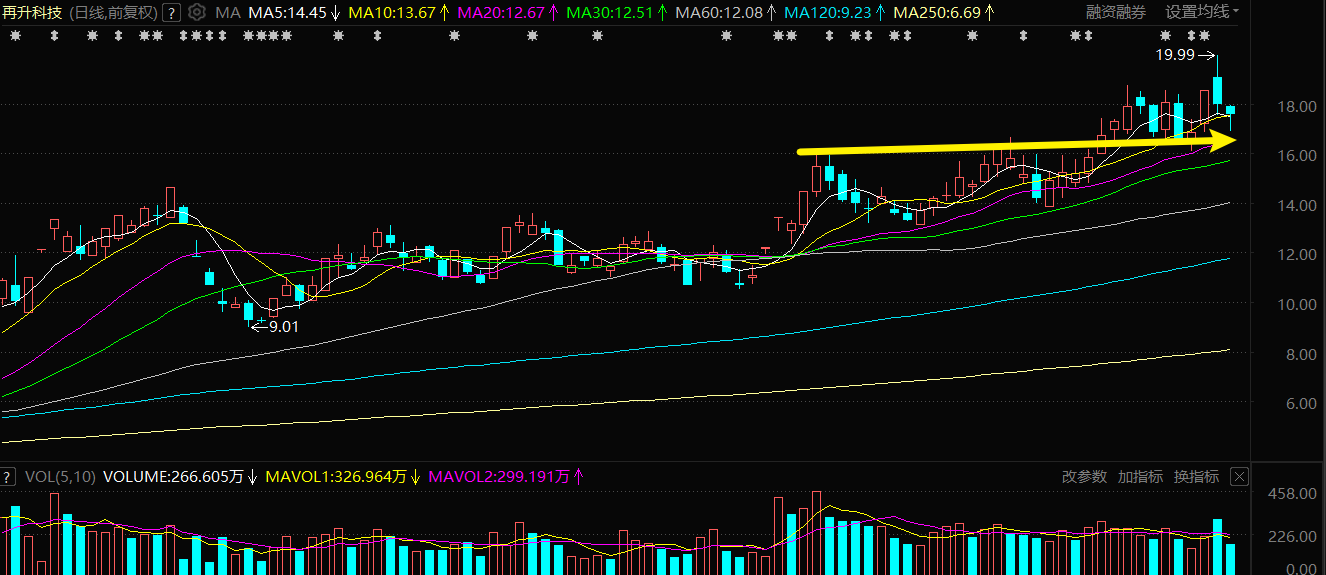The image size is (1326, 575).
Task: Open the gear settings icon next to MA
Action: pos(196,13)
